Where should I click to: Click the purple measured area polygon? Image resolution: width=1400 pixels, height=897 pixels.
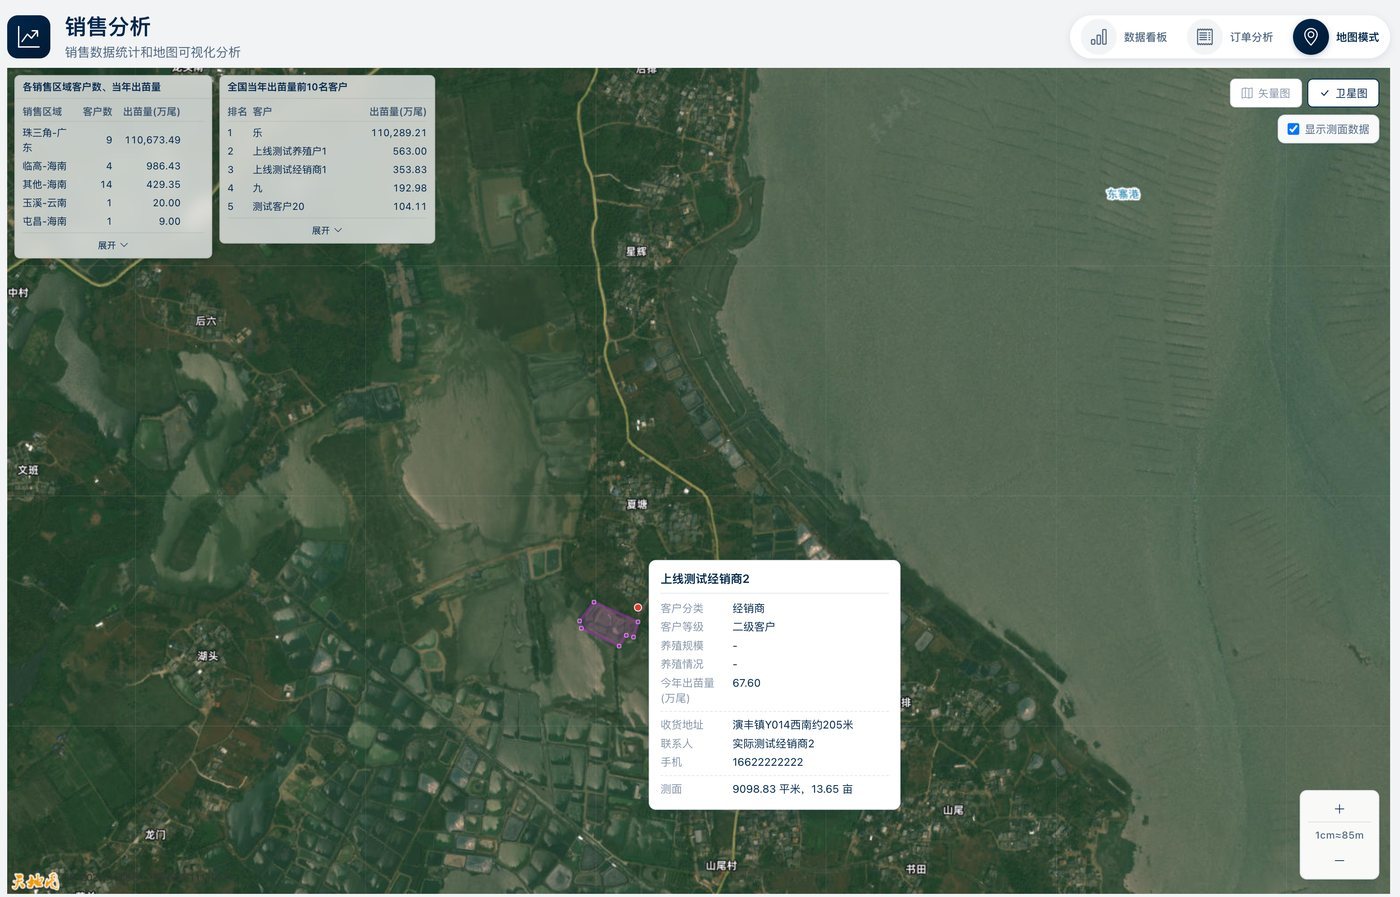pyautogui.click(x=608, y=623)
